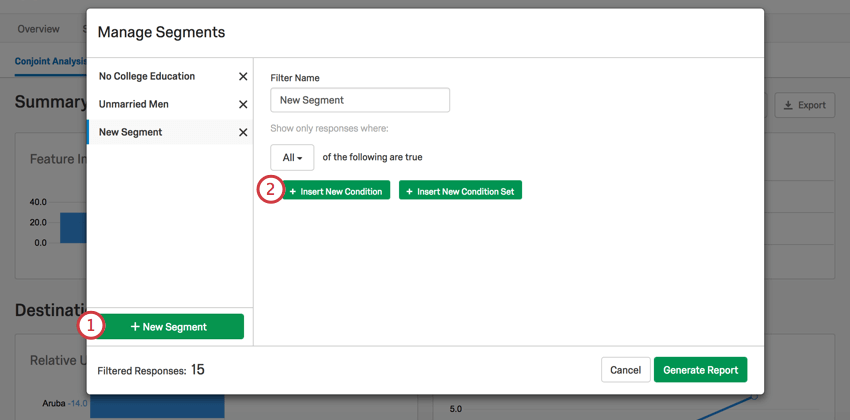Focus the Filter Name text field
Screen dimensions: 850x420
pos(360,100)
